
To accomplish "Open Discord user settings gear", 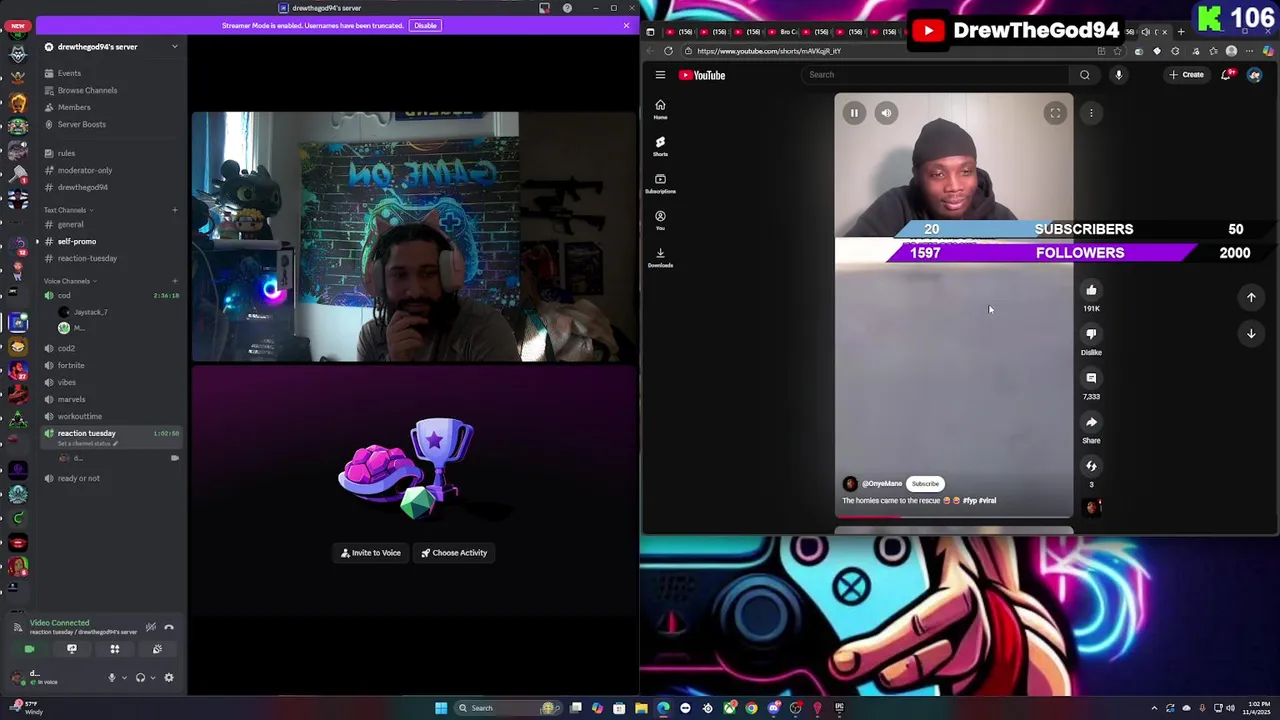I will tap(169, 678).
